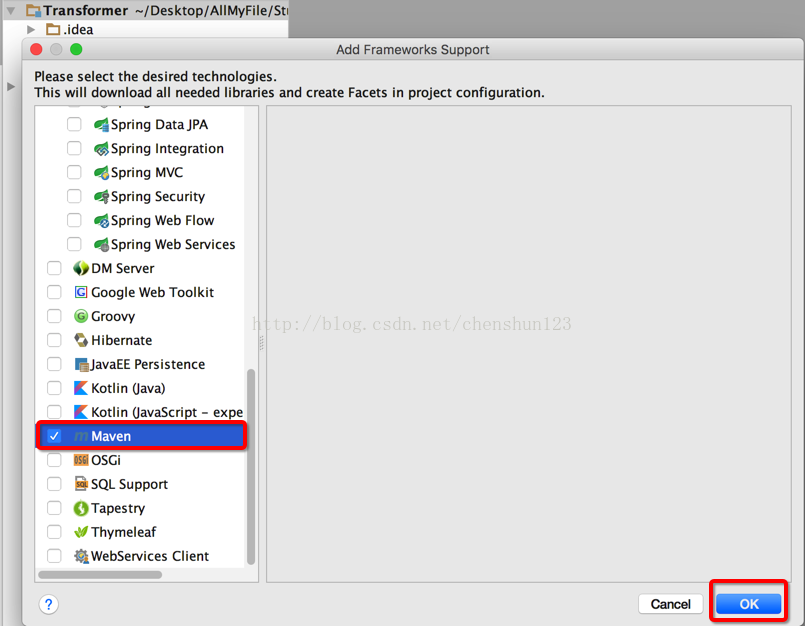Select the Tapestry row label
This screenshot has height=626, width=805.
tap(118, 508)
